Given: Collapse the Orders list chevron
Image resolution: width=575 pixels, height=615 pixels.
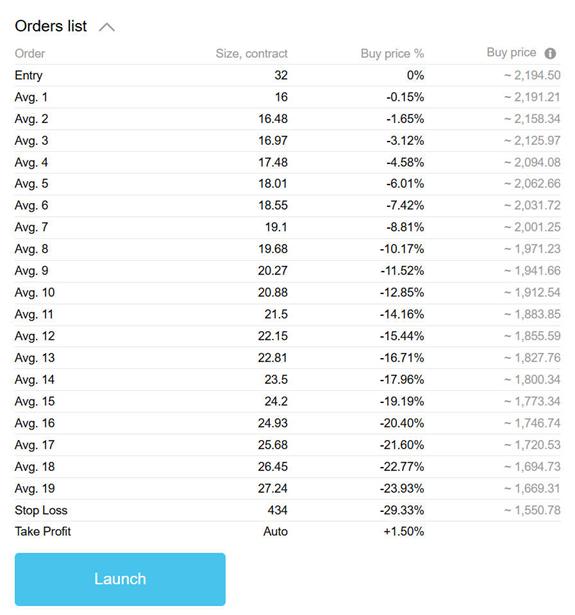Looking at the screenshot, I should coord(107,27).
